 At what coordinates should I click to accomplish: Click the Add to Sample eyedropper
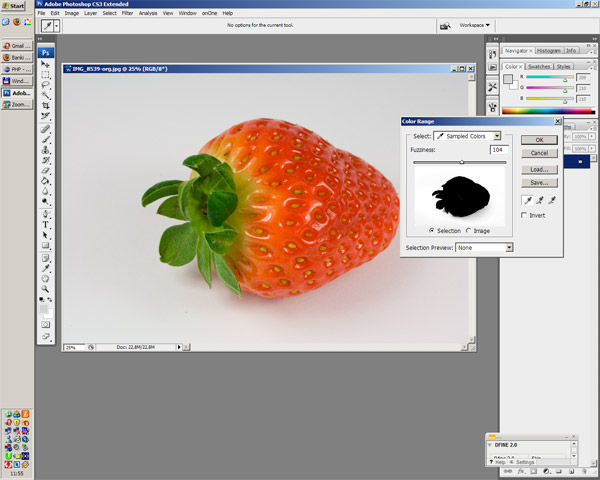point(541,200)
